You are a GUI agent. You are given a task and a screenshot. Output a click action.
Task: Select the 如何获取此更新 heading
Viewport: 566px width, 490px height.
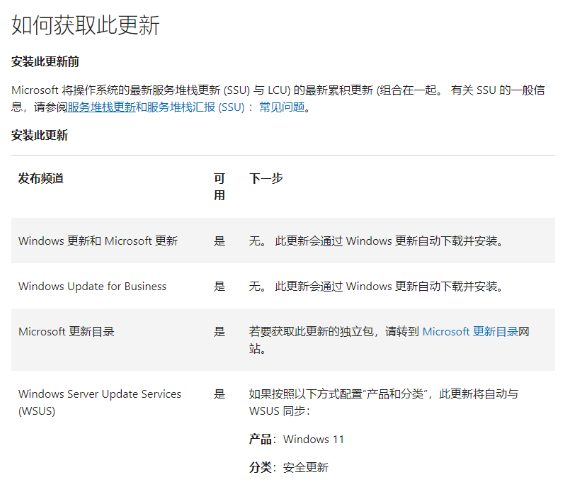click(86, 25)
